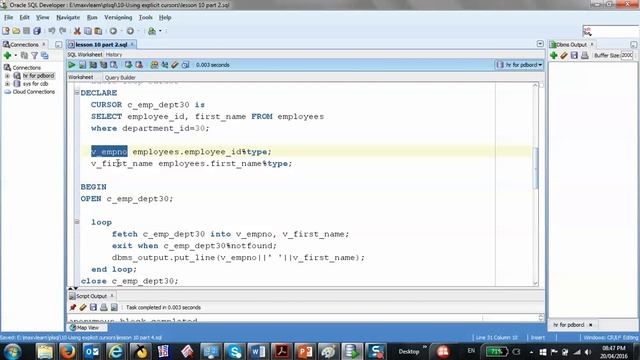Navigate Back using main toolbar arrow
This screenshot has height=360, width=640.
coord(113,31)
